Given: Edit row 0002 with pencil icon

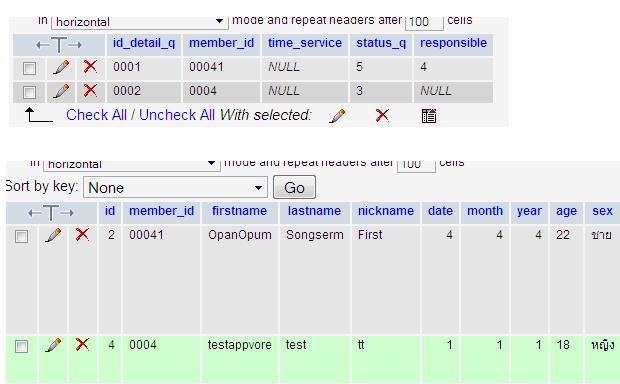Looking at the screenshot, I should pyautogui.click(x=61, y=91).
